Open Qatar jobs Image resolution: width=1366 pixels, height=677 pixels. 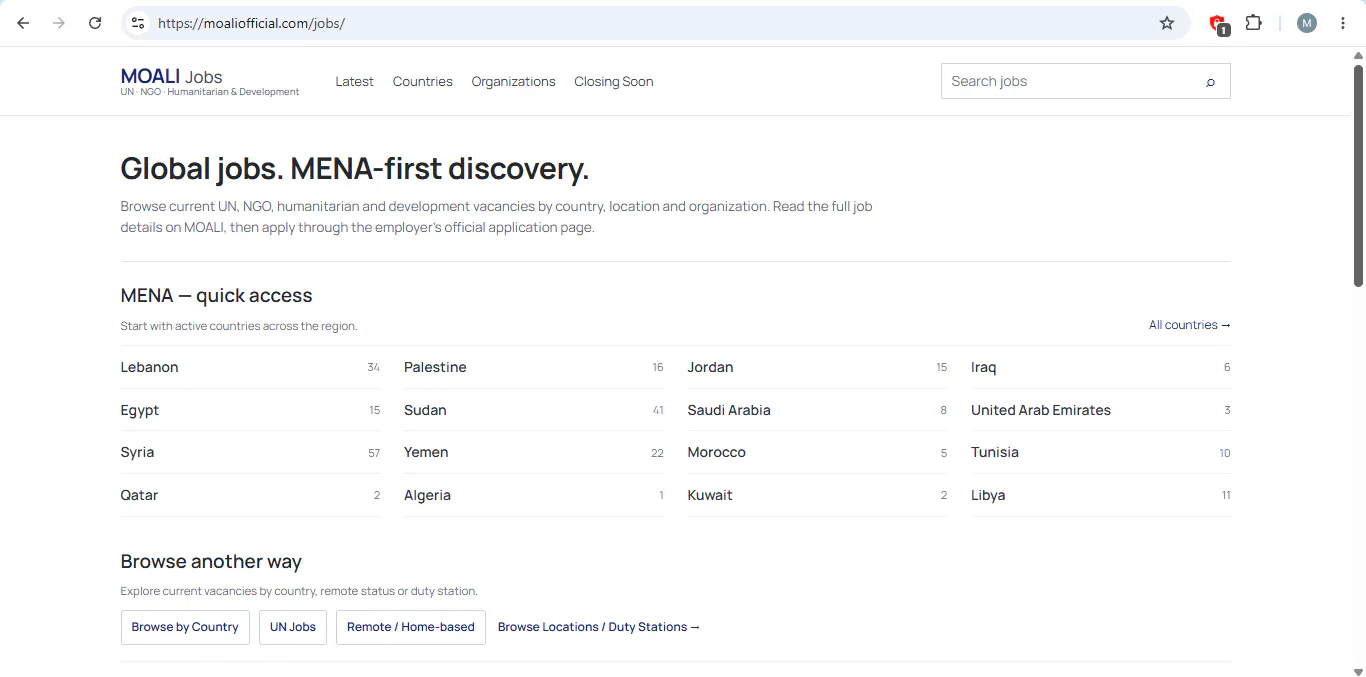pos(250,495)
